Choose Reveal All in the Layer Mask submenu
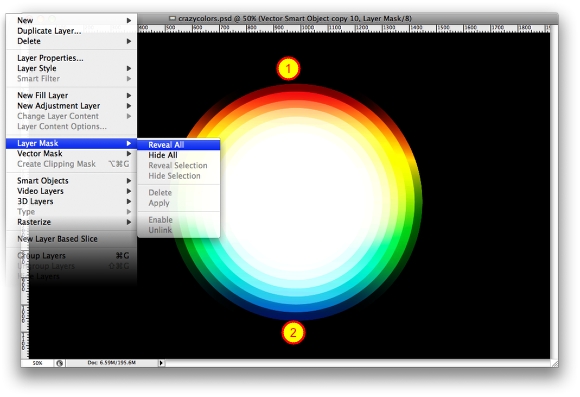This screenshot has width=580, height=397. click(x=179, y=145)
